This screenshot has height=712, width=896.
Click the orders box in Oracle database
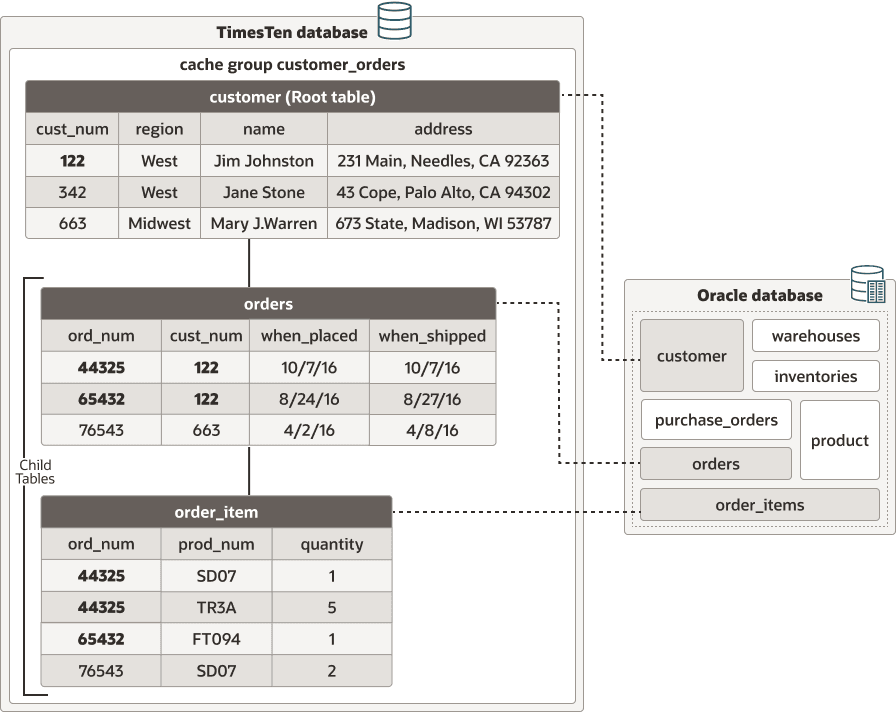click(x=716, y=463)
